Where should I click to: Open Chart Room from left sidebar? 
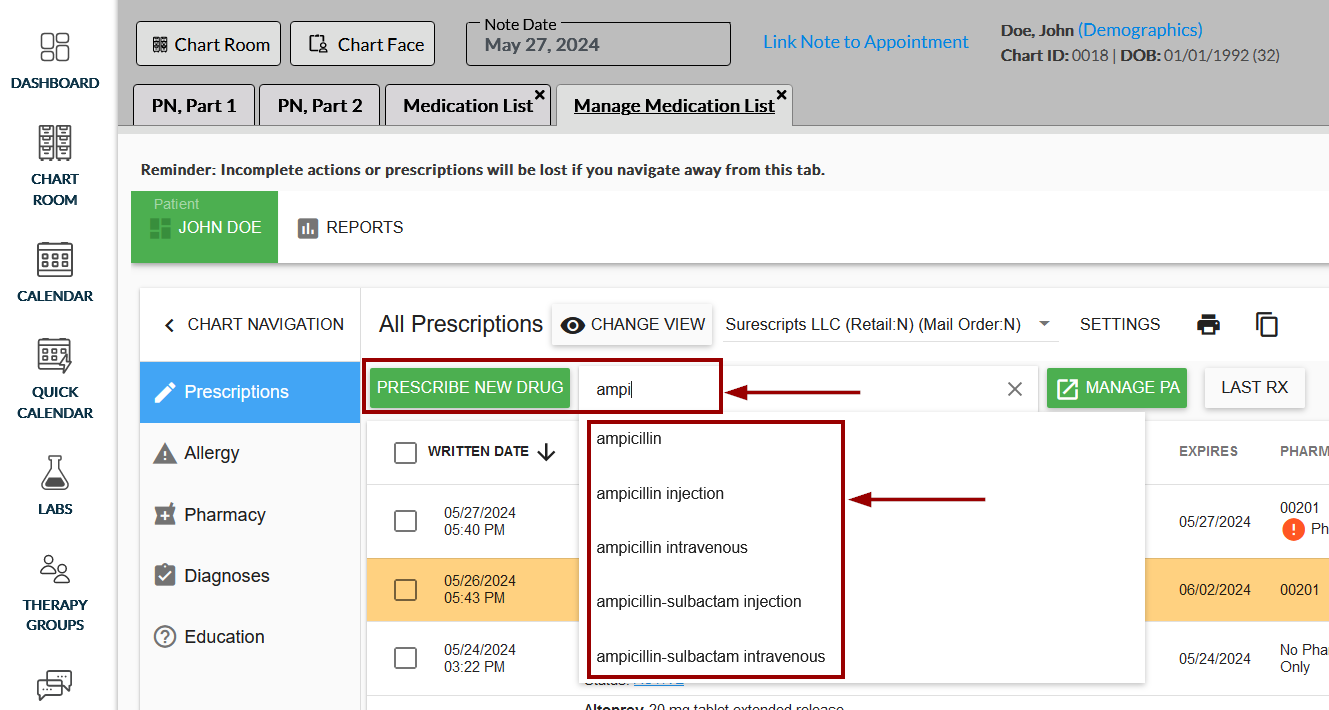tap(55, 144)
